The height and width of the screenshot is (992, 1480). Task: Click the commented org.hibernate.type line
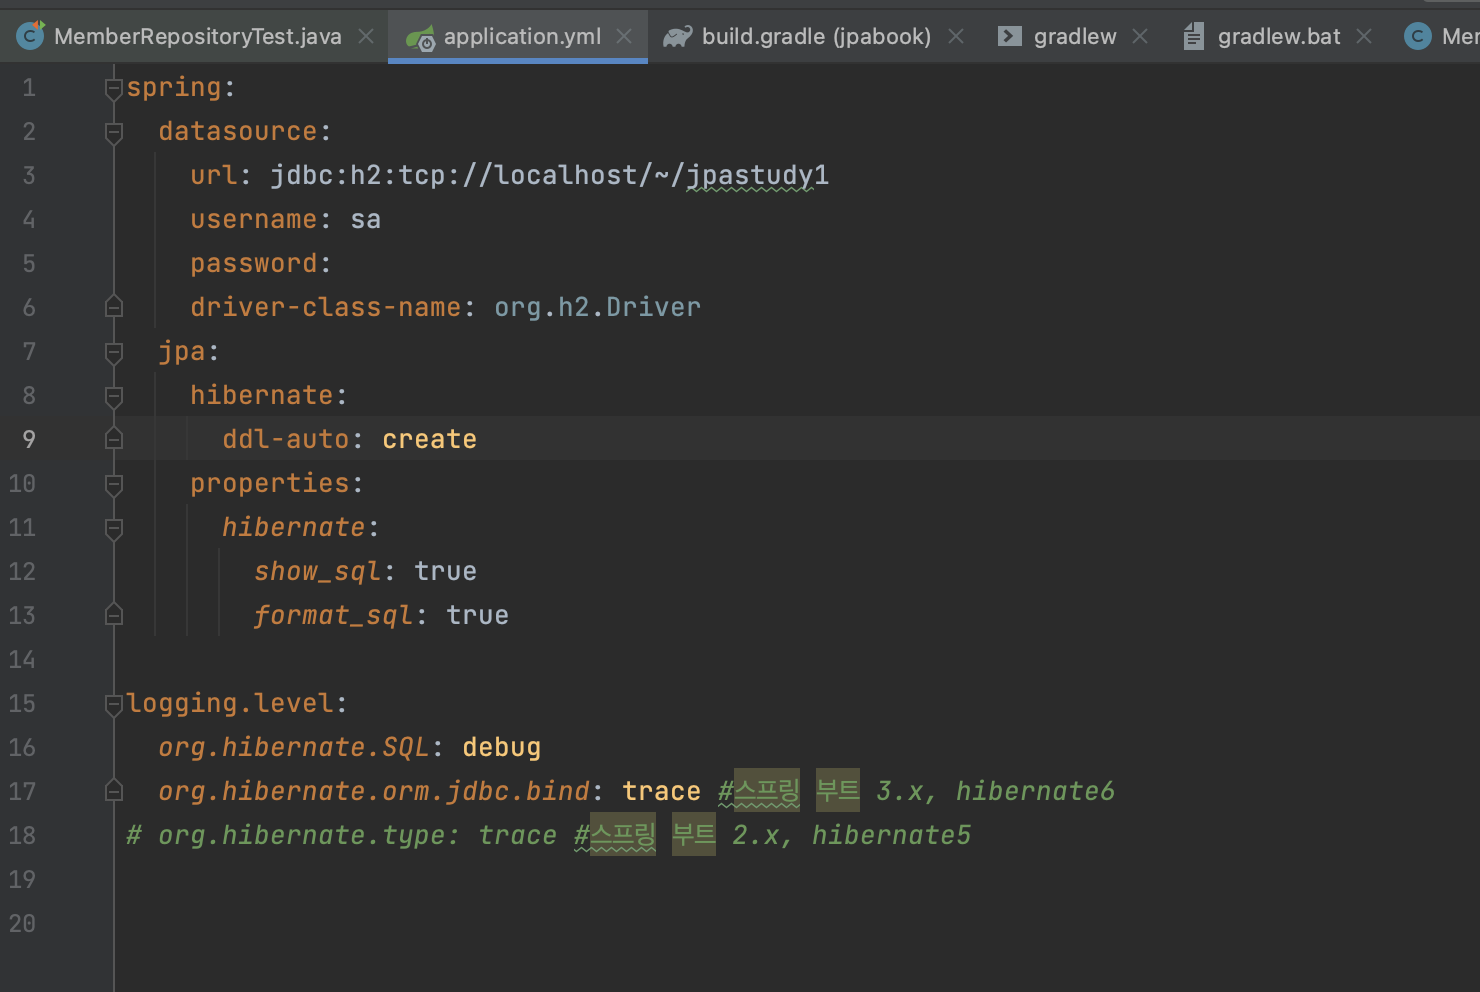(x=548, y=836)
